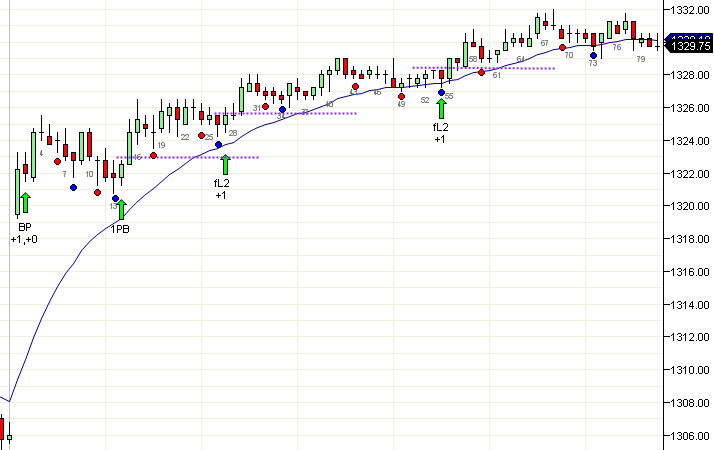The width and height of the screenshot is (714, 450).
Task: Click the 1328.00 price axis label
Action: tap(689, 75)
